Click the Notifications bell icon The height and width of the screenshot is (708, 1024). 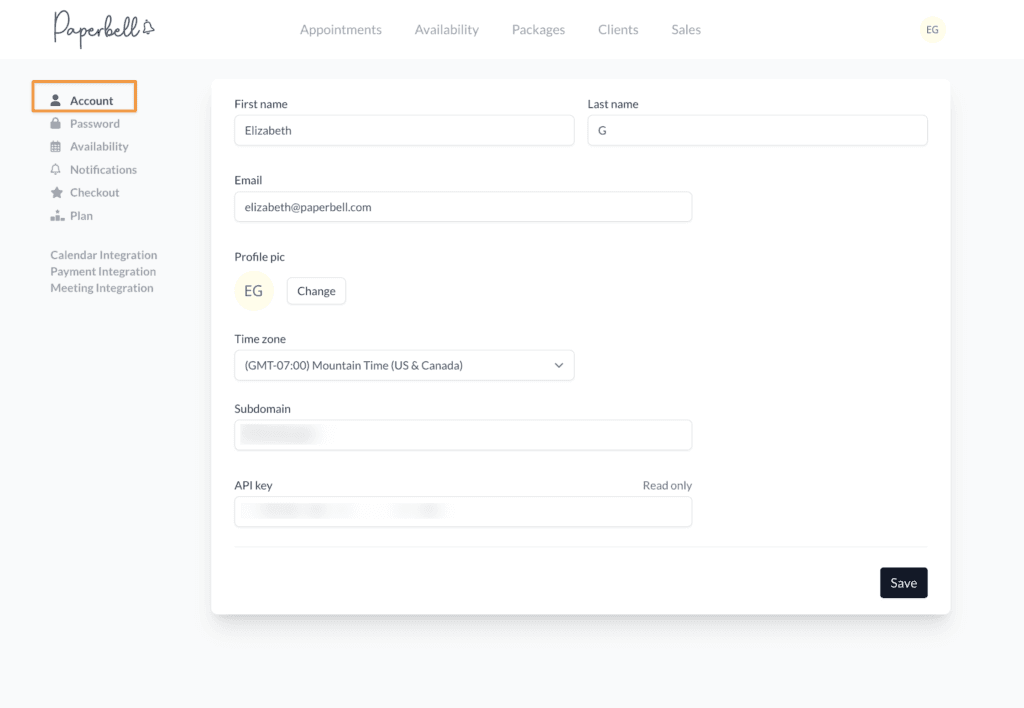[56, 169]
